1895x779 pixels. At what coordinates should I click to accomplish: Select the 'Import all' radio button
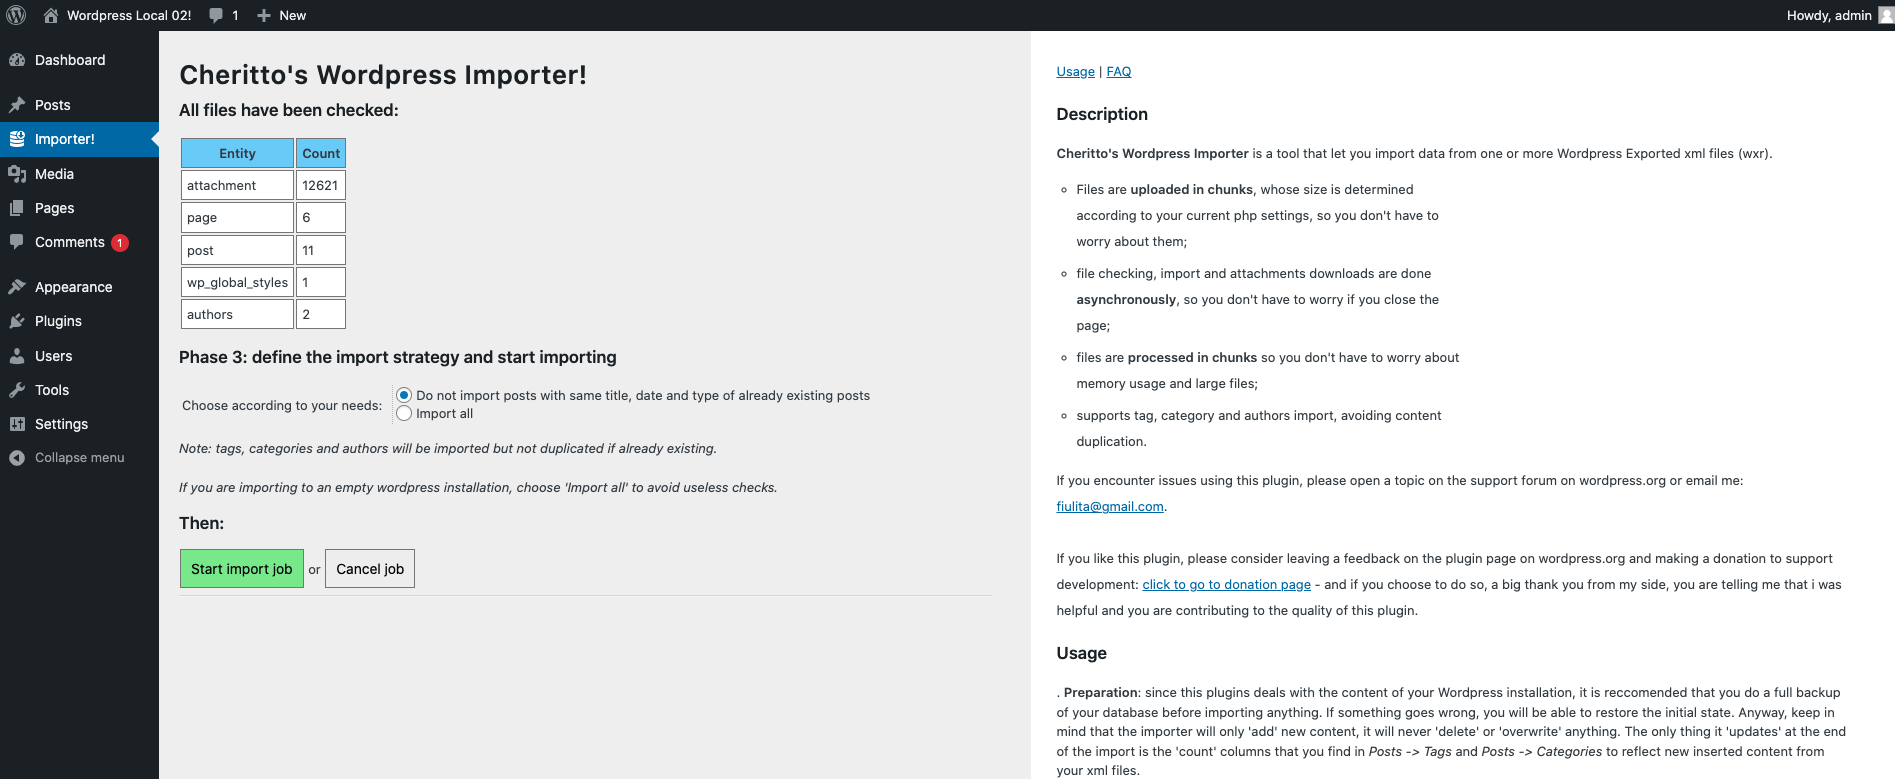(x=404, y=413)
